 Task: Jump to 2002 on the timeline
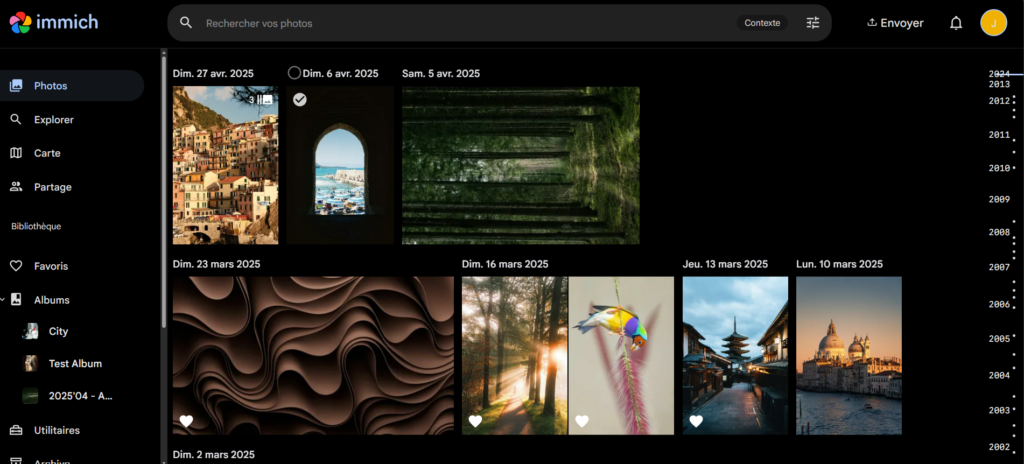(999, 447)
